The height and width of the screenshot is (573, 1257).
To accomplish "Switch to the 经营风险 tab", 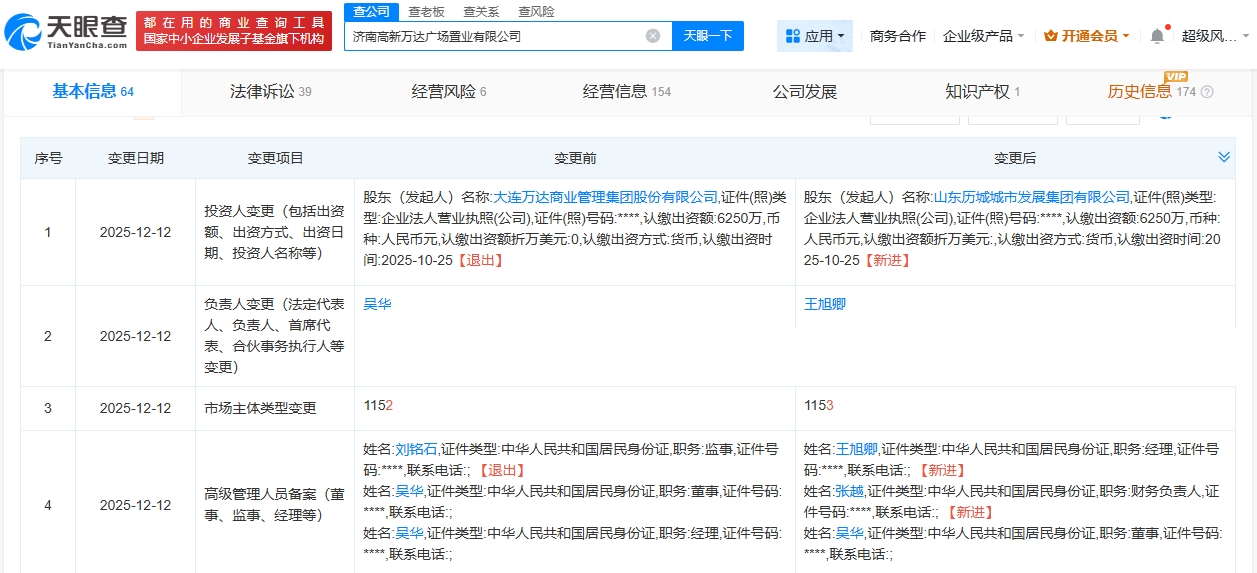I will click(449, 92).
